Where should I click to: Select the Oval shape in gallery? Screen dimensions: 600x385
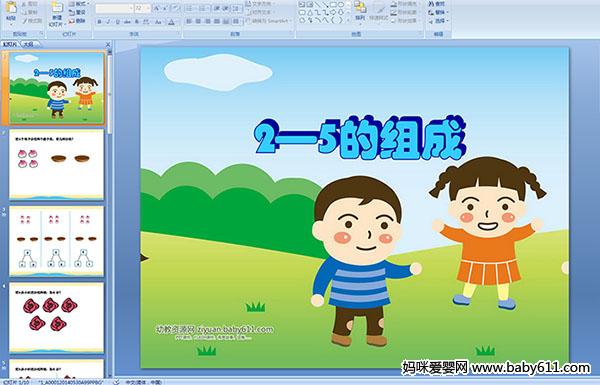(x=341, y=5)
